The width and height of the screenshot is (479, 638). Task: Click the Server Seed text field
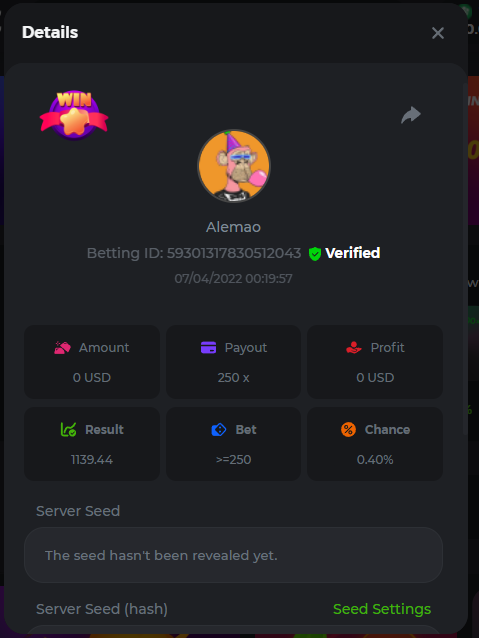coord(234,555)
